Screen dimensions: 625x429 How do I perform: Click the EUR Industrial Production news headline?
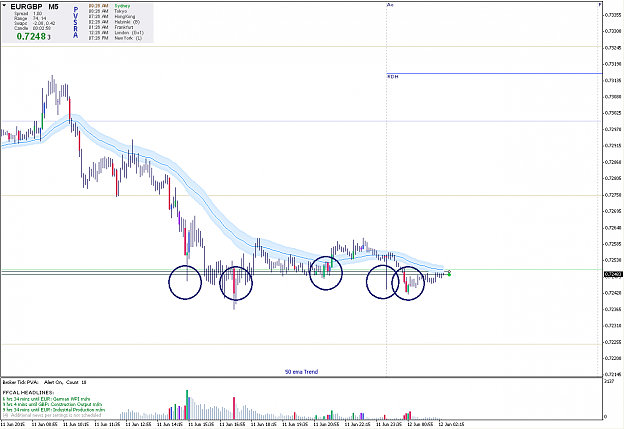[x=54, y=409]
